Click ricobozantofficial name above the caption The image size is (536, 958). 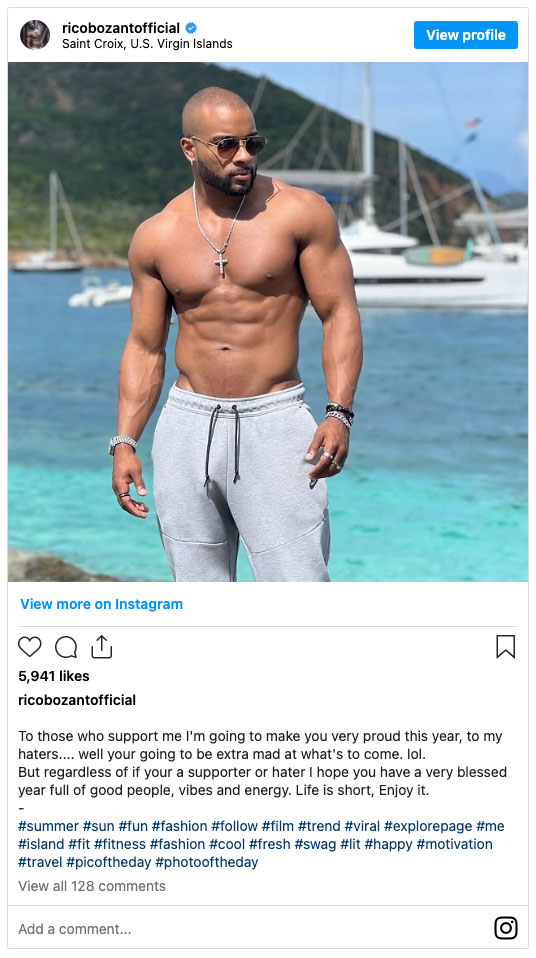(77, 700)
